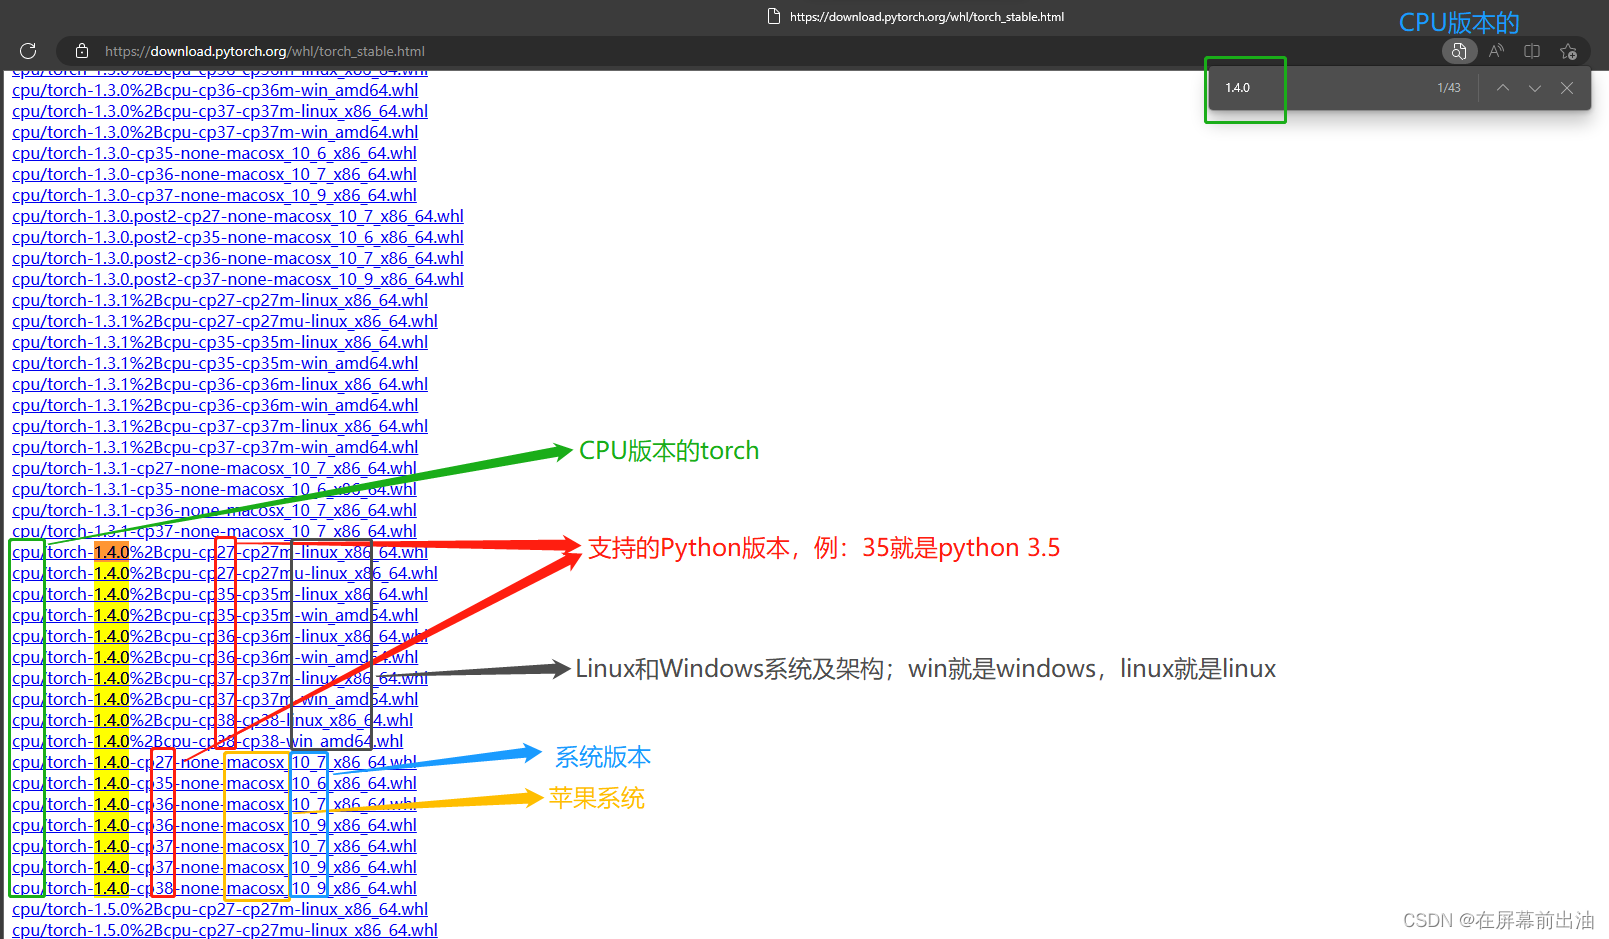Go to previous find result

[1503, 88]
